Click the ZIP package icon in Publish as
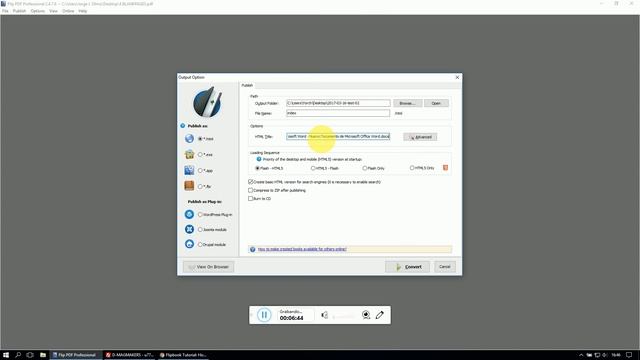640x360 pixels. coord(189,154)
